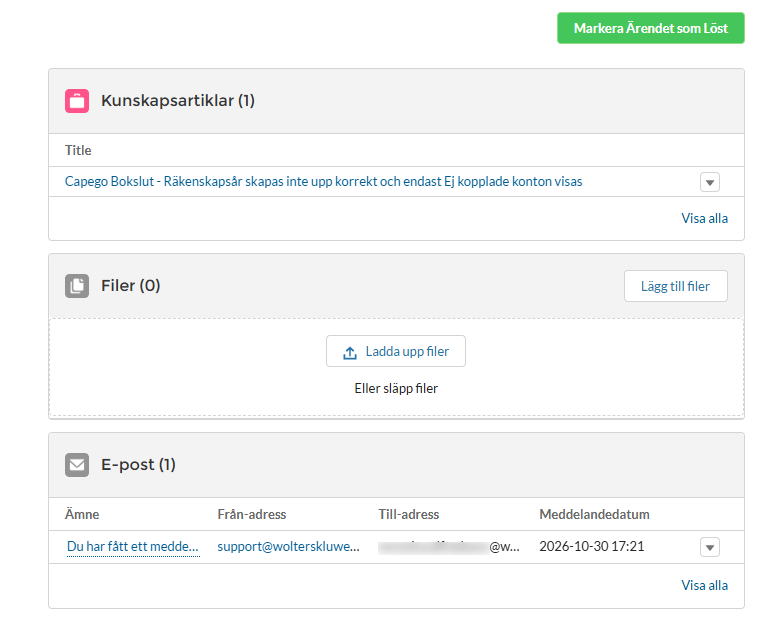The width and height of the screenshot is (769, 621).
Task: Click the Meddelandedatum column header
Action: 594,514
